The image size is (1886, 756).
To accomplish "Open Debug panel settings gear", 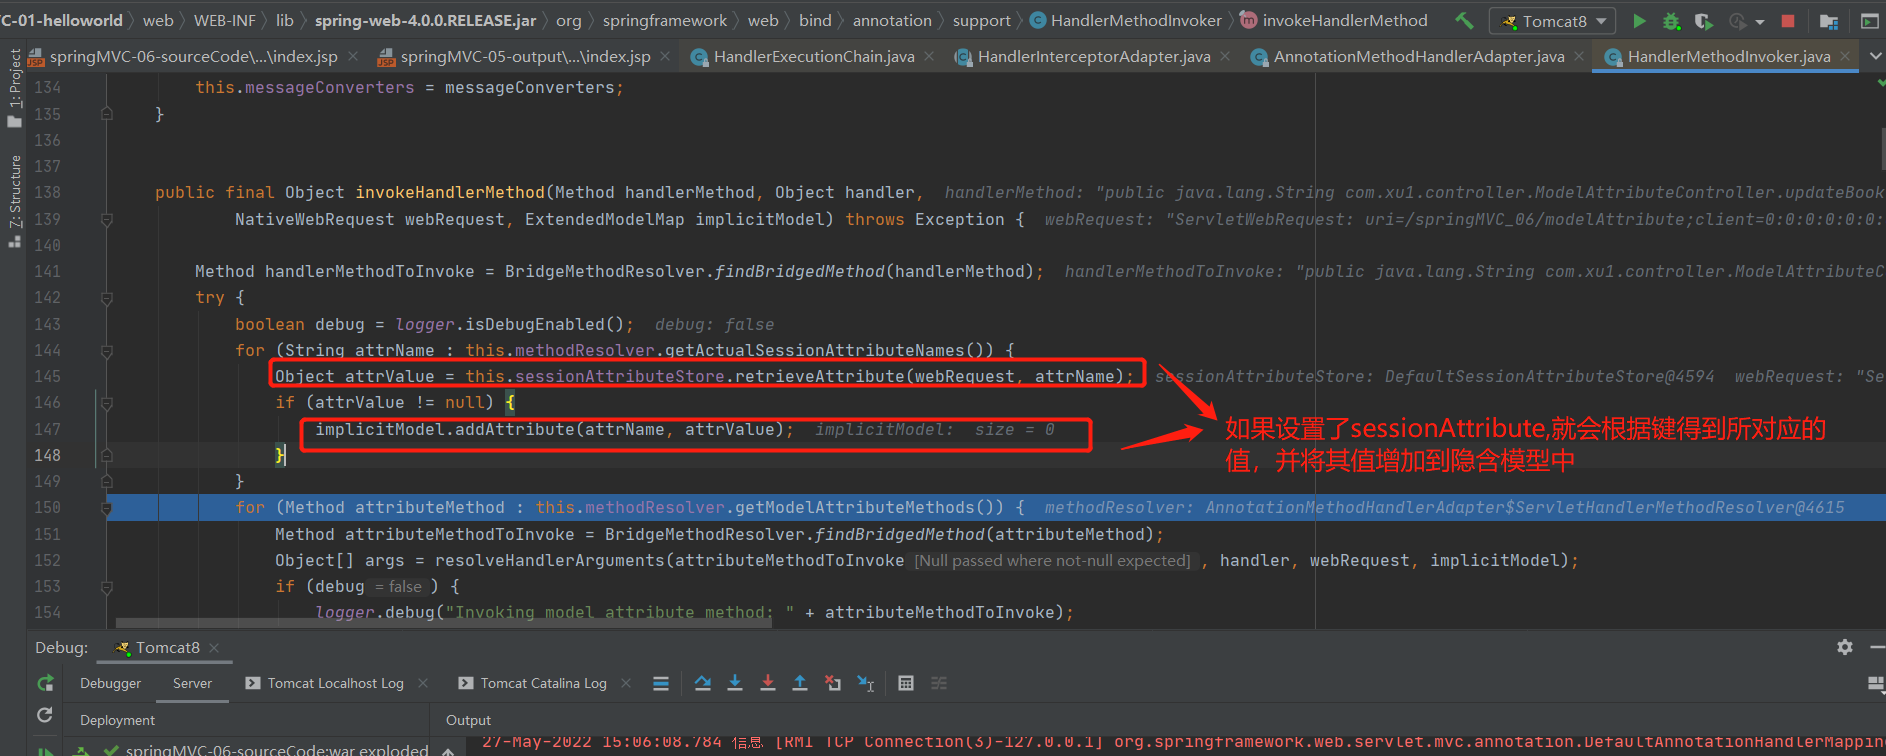I will [x=1845, y=647].
